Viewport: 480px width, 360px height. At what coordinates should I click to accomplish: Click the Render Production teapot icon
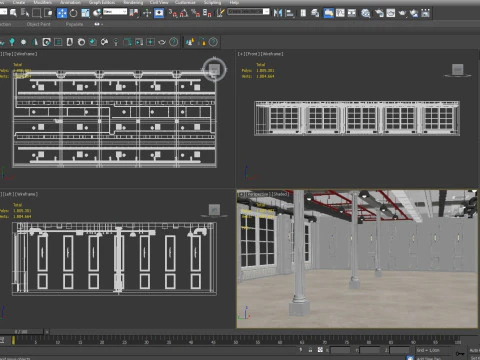click(402, 13)
